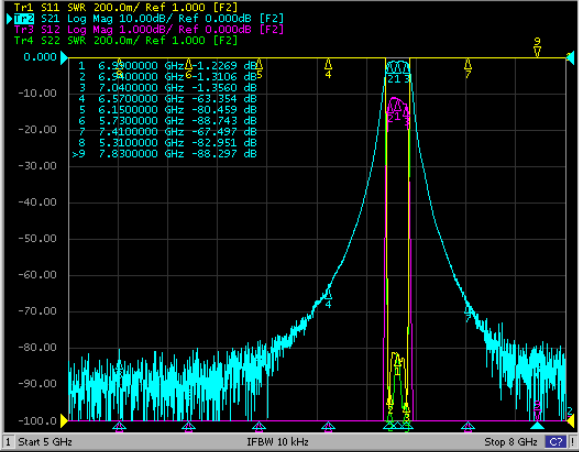This screenshot has height=452, width=579.
Task: Activate the highlighted Tr2 S21 Log Mag trace
Action: 149,18
